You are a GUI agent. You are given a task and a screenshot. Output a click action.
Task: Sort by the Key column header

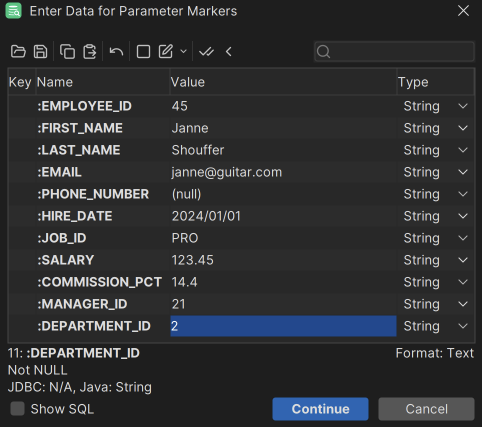tap(21, 82)
